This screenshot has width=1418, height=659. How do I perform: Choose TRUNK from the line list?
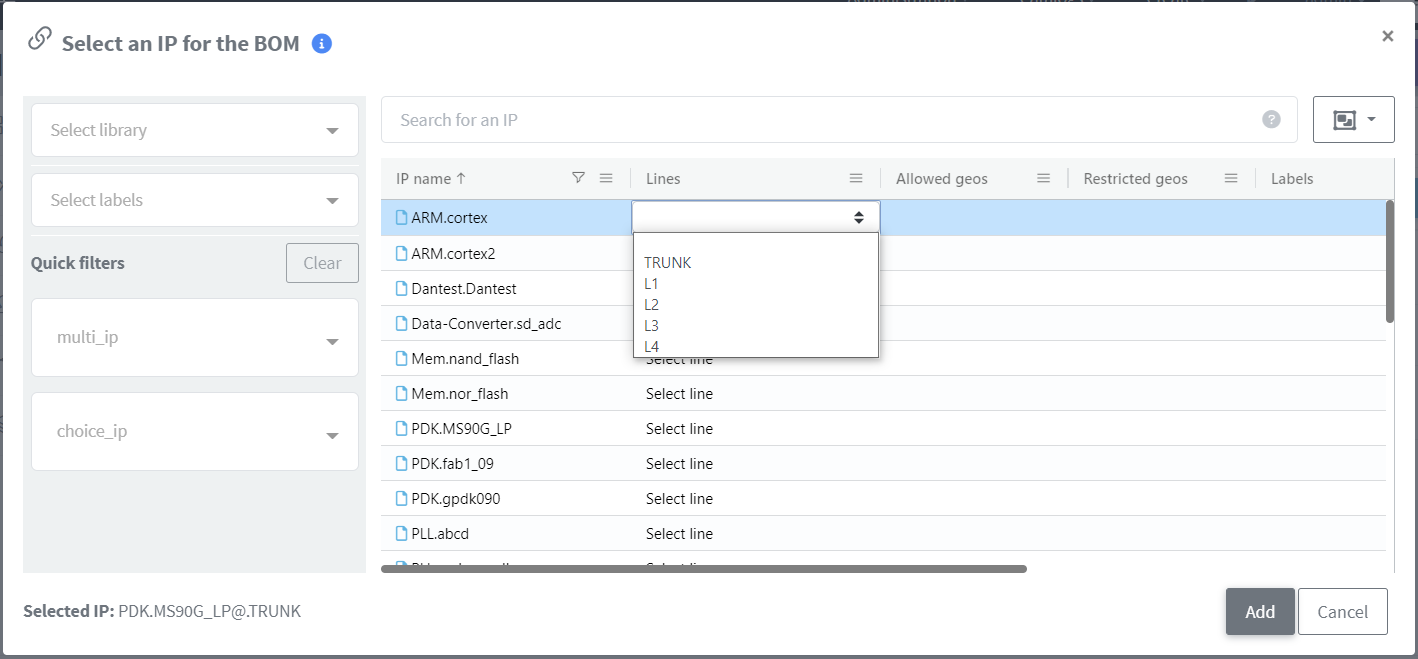coord(668,263)
